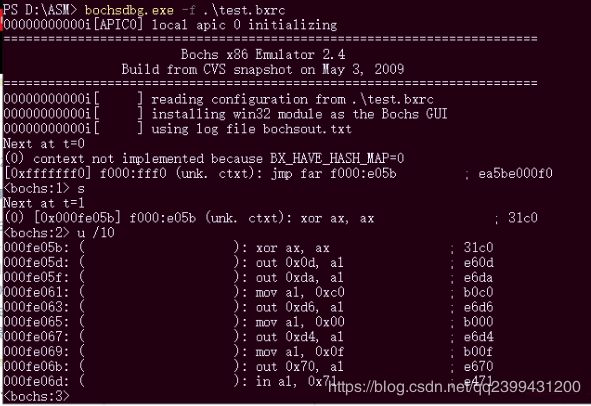The height and width of the screenshot is (406, 591).
Task: Click the 'Next at t=1' line
Action: 44,204
